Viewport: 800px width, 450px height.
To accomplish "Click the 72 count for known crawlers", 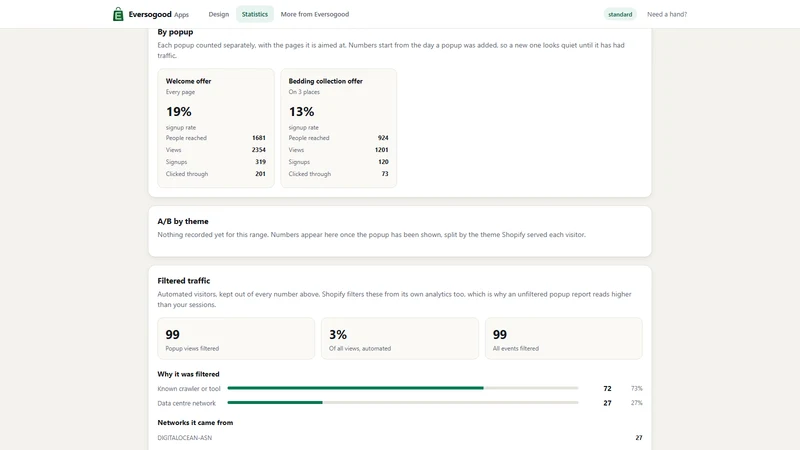I will [607, 389].
